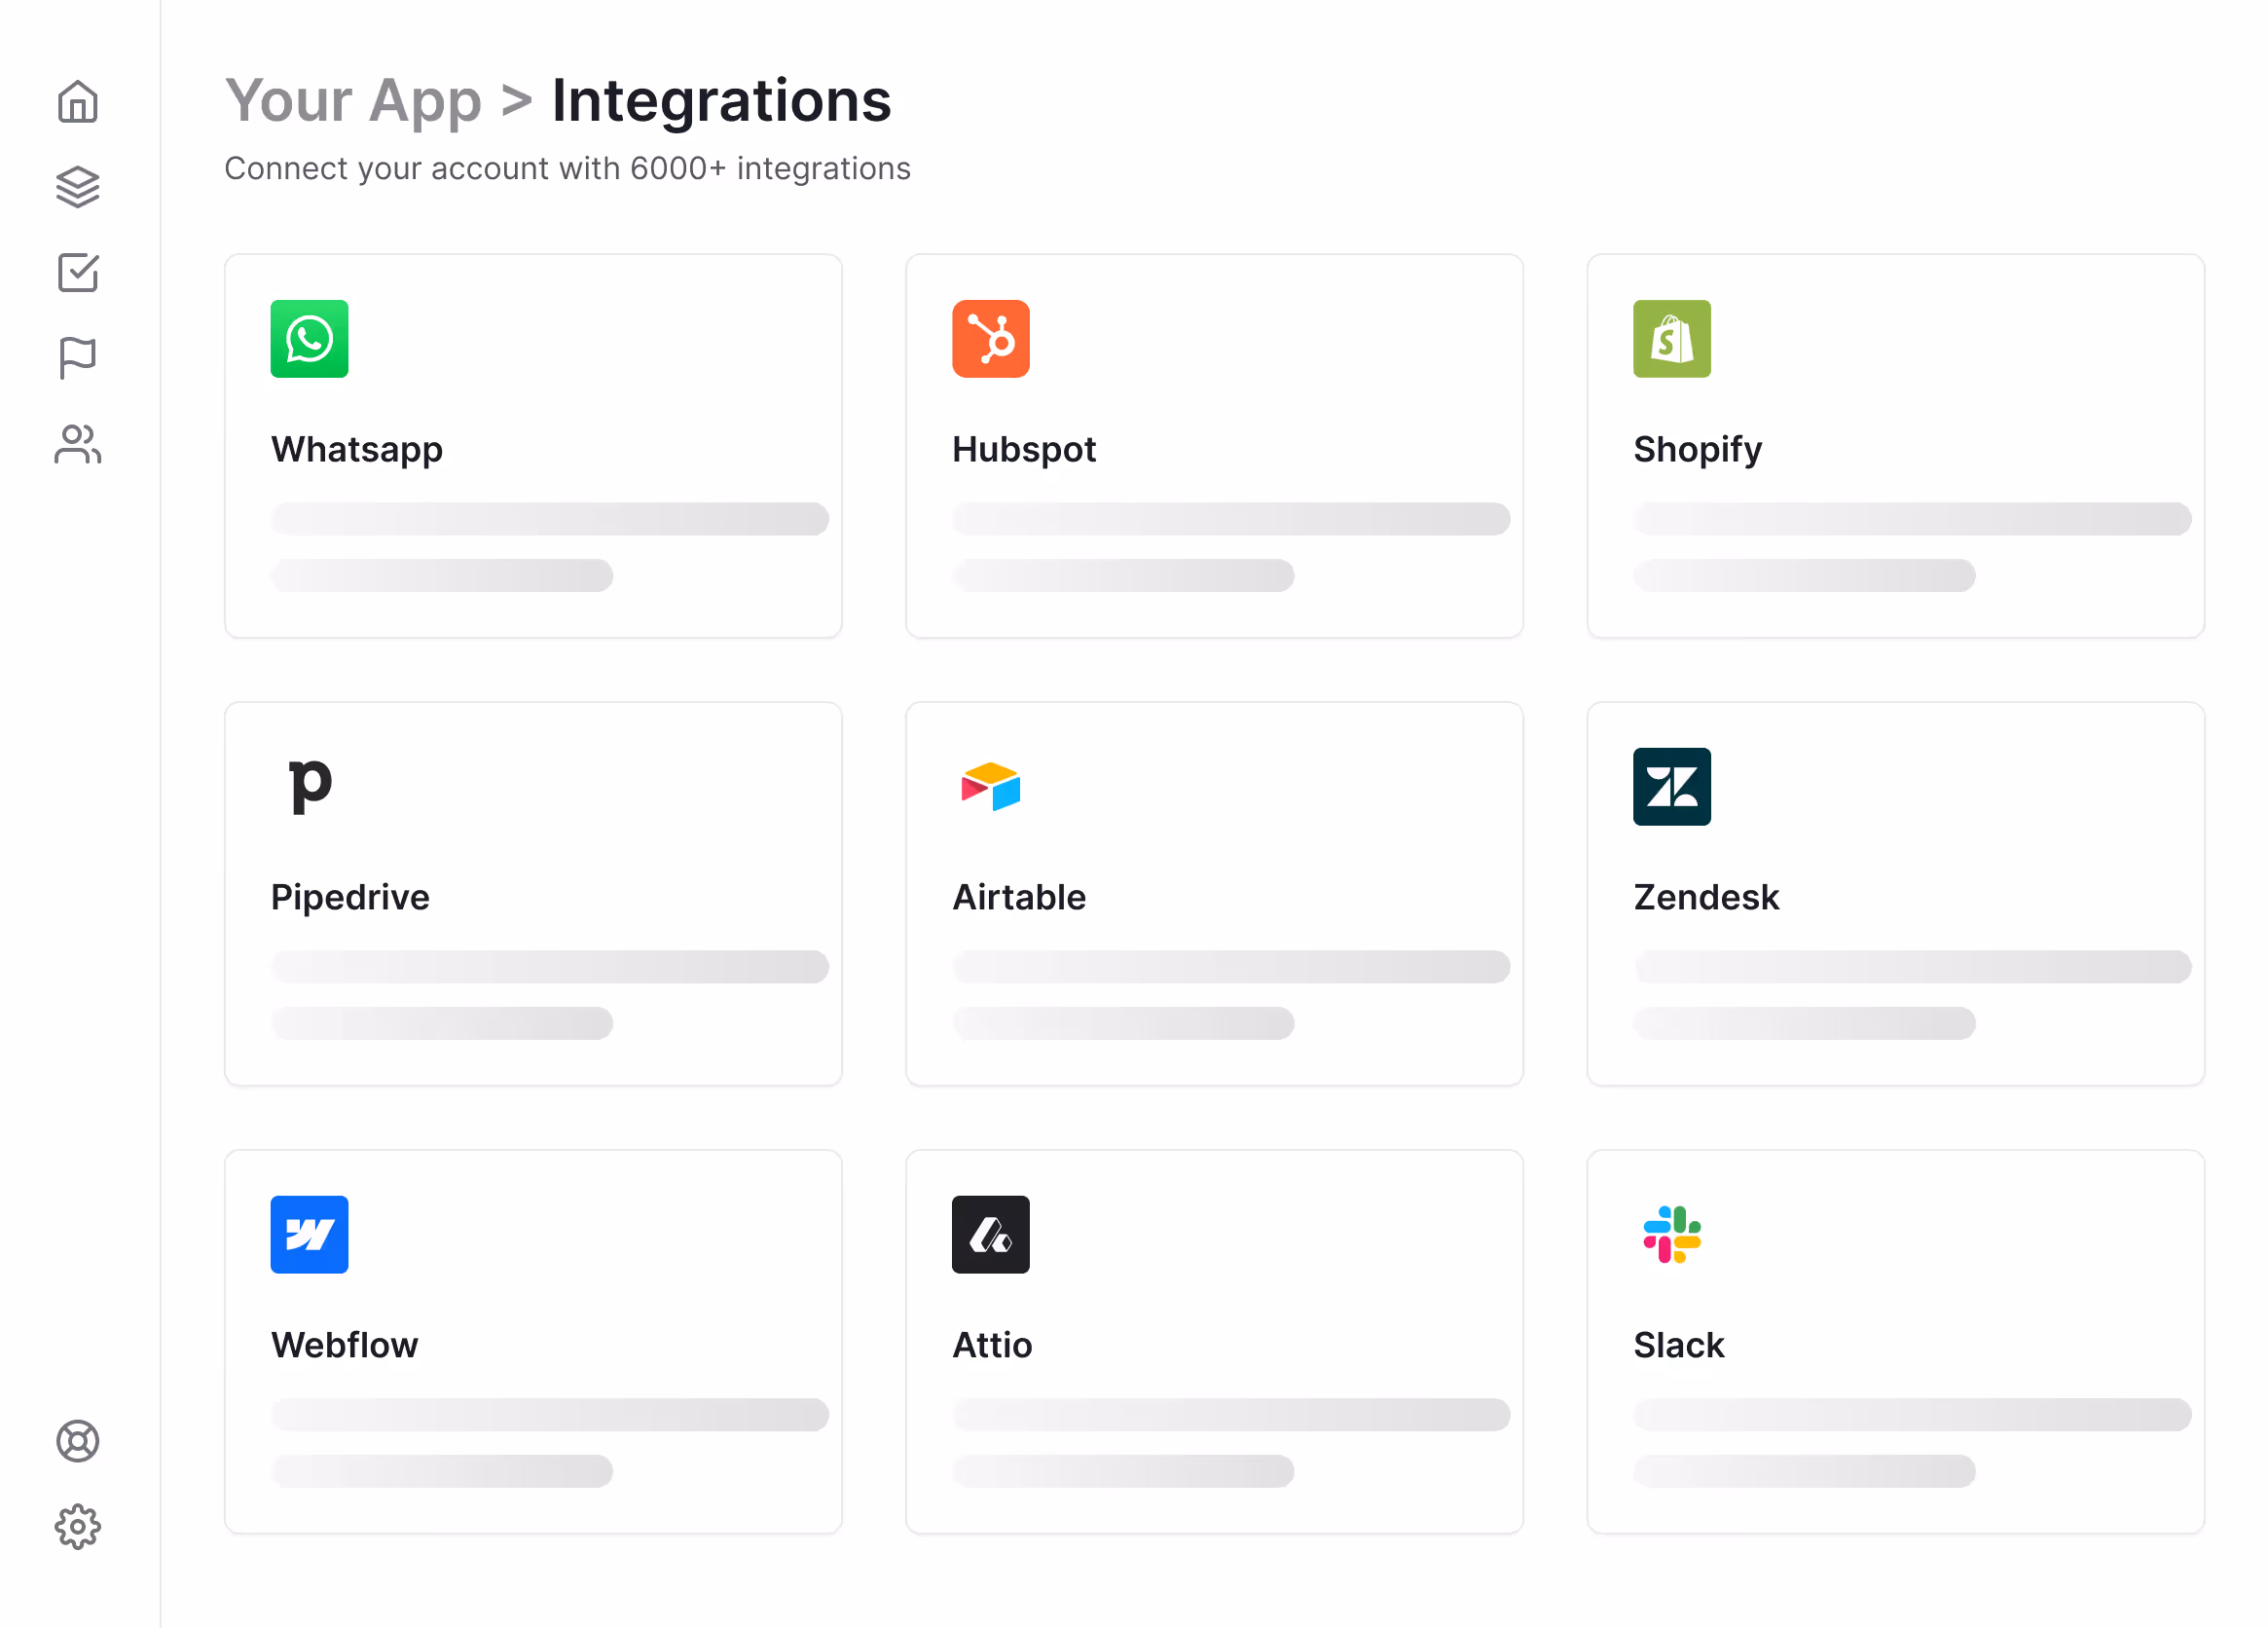
Task: Open the 'Zendesk' card title
Action: 1706,898
